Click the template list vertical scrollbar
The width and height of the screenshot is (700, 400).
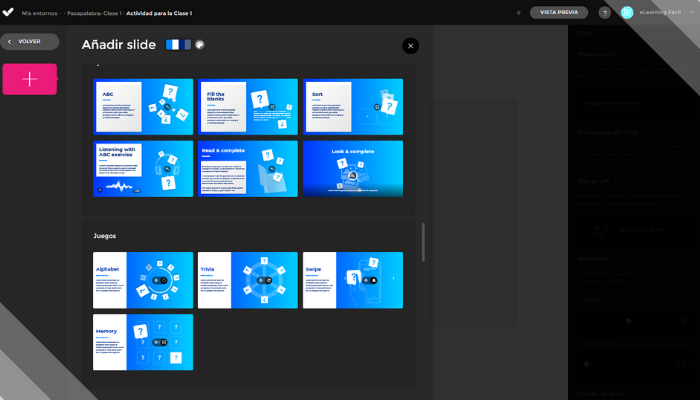pyautogui.click(x=423, y=240)
